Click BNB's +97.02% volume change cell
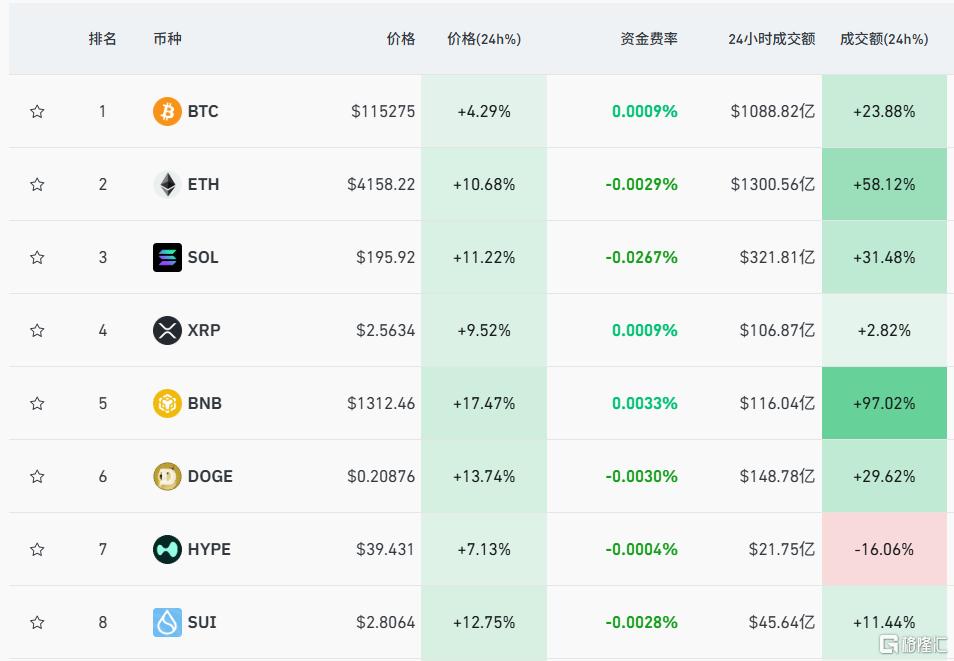The height and width of the screenshot is (661, 954). [884, 403]
